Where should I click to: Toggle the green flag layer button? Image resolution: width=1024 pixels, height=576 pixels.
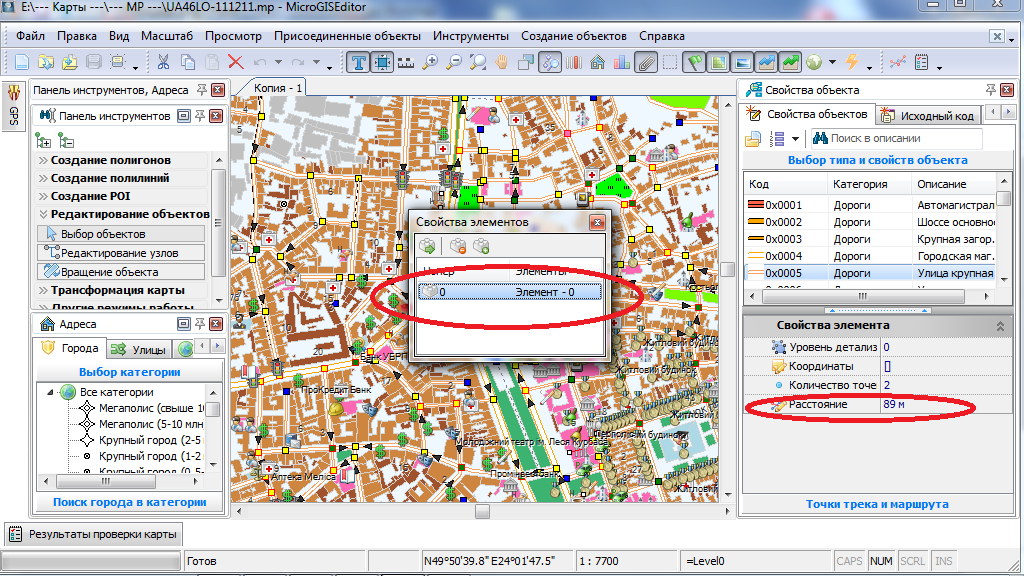pyautogui.click(x=695, y=62)
